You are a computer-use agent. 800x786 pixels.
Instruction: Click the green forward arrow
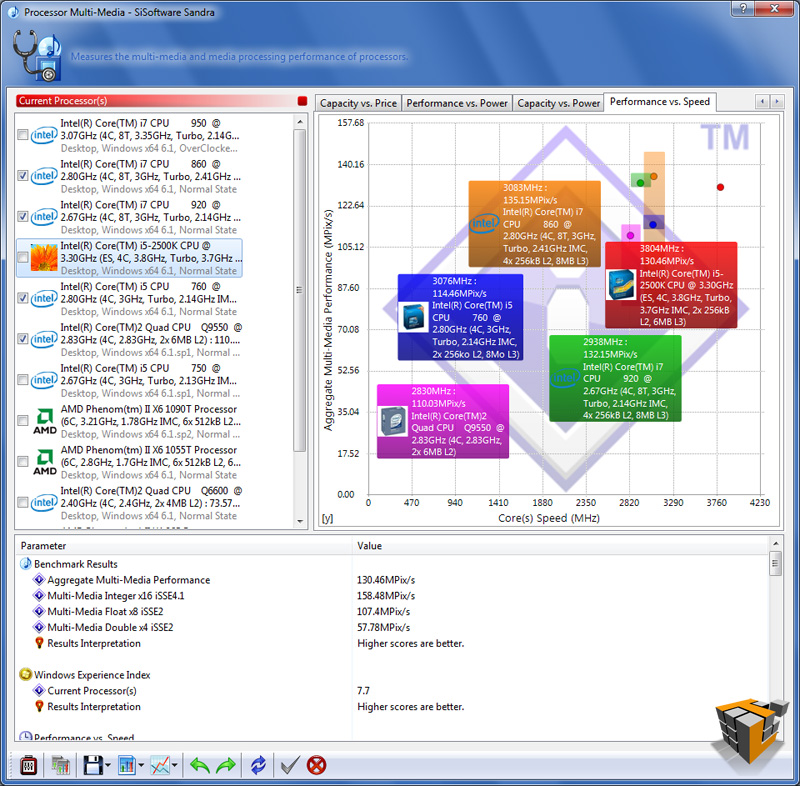[x=226, y=765]
